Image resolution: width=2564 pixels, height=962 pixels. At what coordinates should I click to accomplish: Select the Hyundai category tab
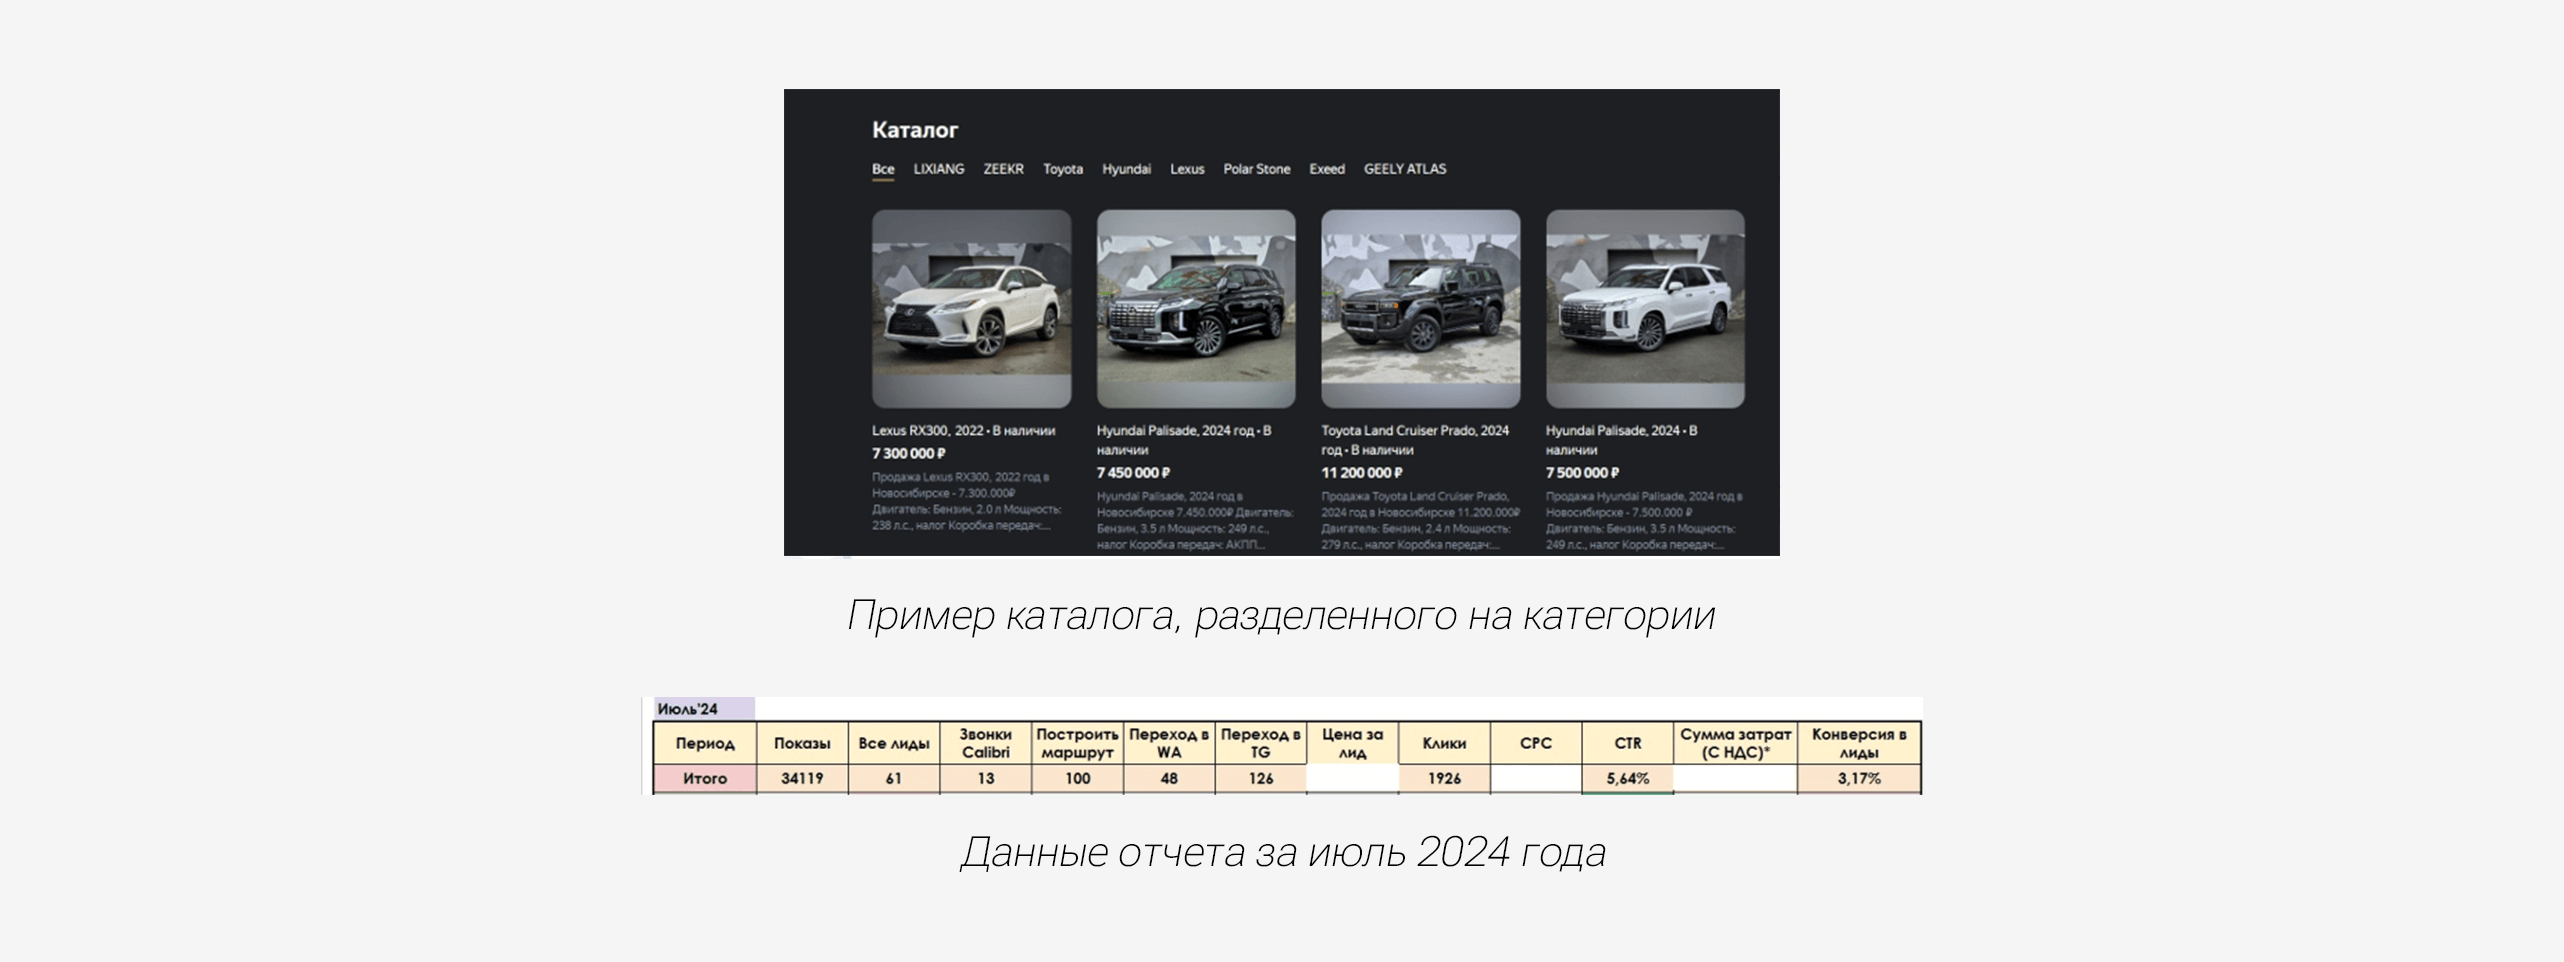(x=1127, y=169)
